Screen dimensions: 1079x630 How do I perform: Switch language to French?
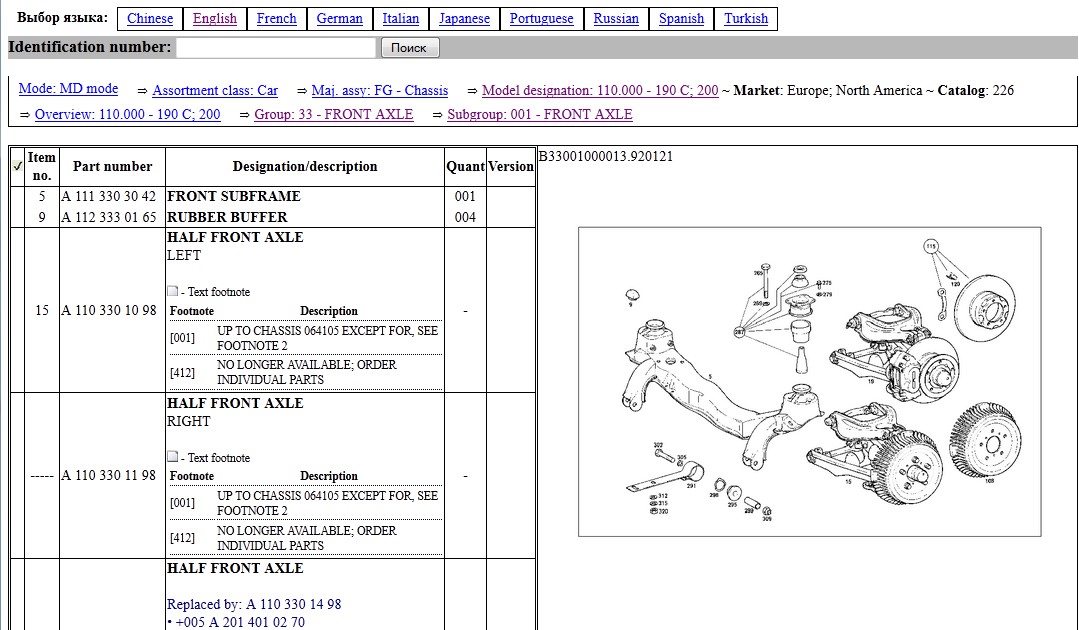point(277,19)
